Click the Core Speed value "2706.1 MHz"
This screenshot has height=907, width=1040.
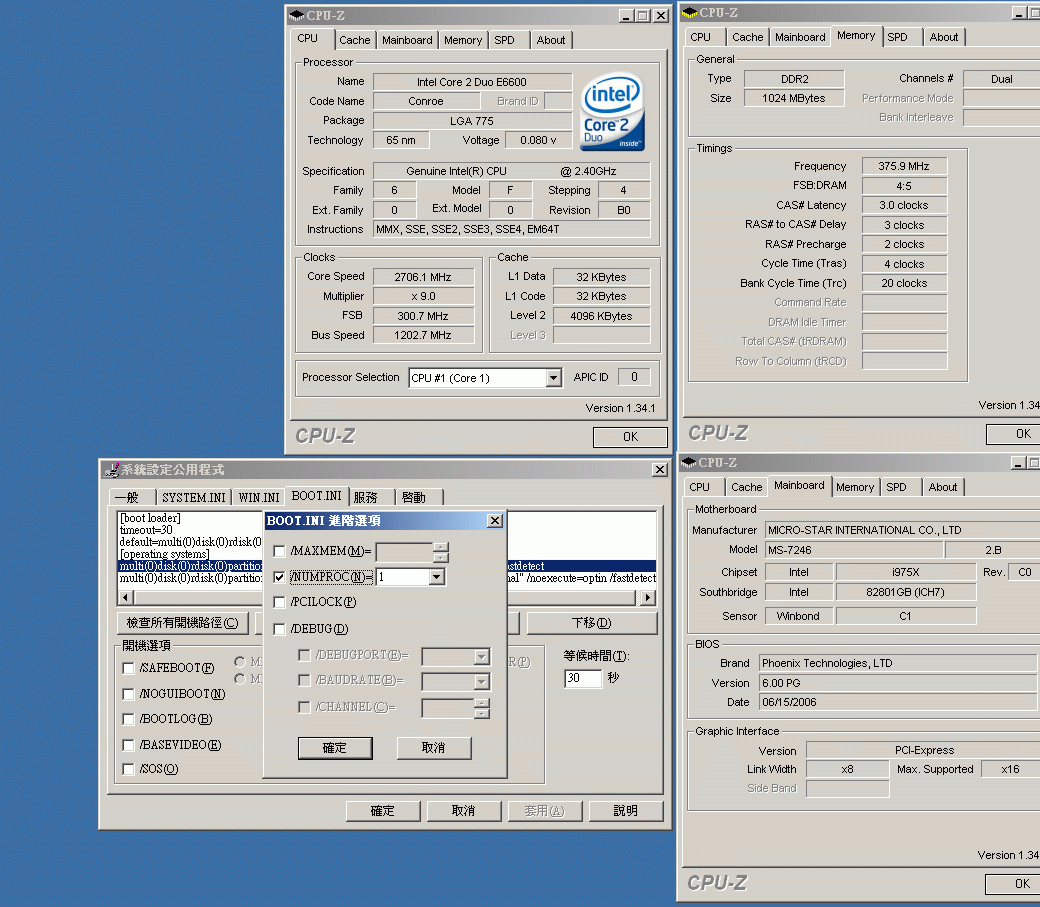point(423,277)
